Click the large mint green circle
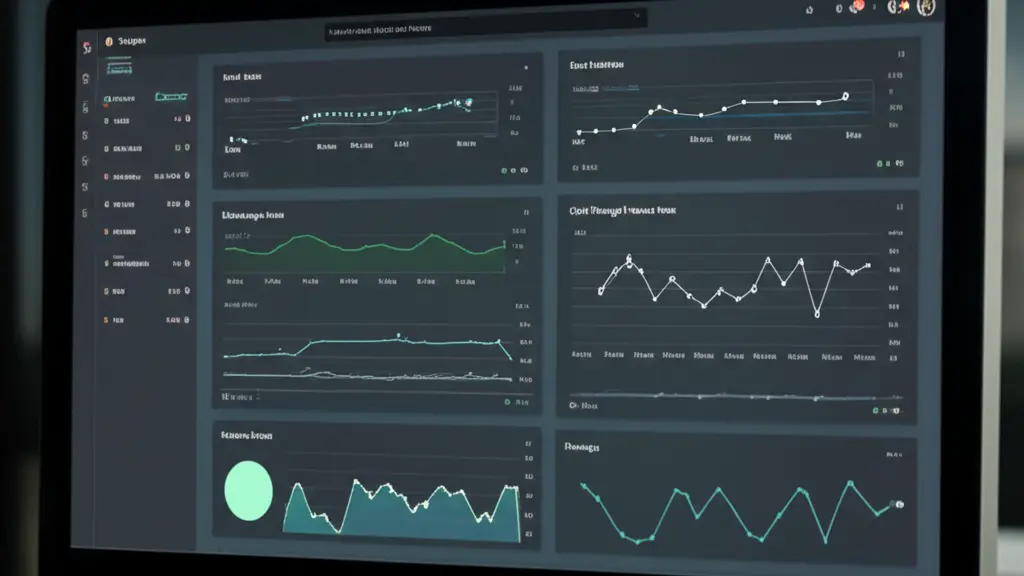 (249, 491)
